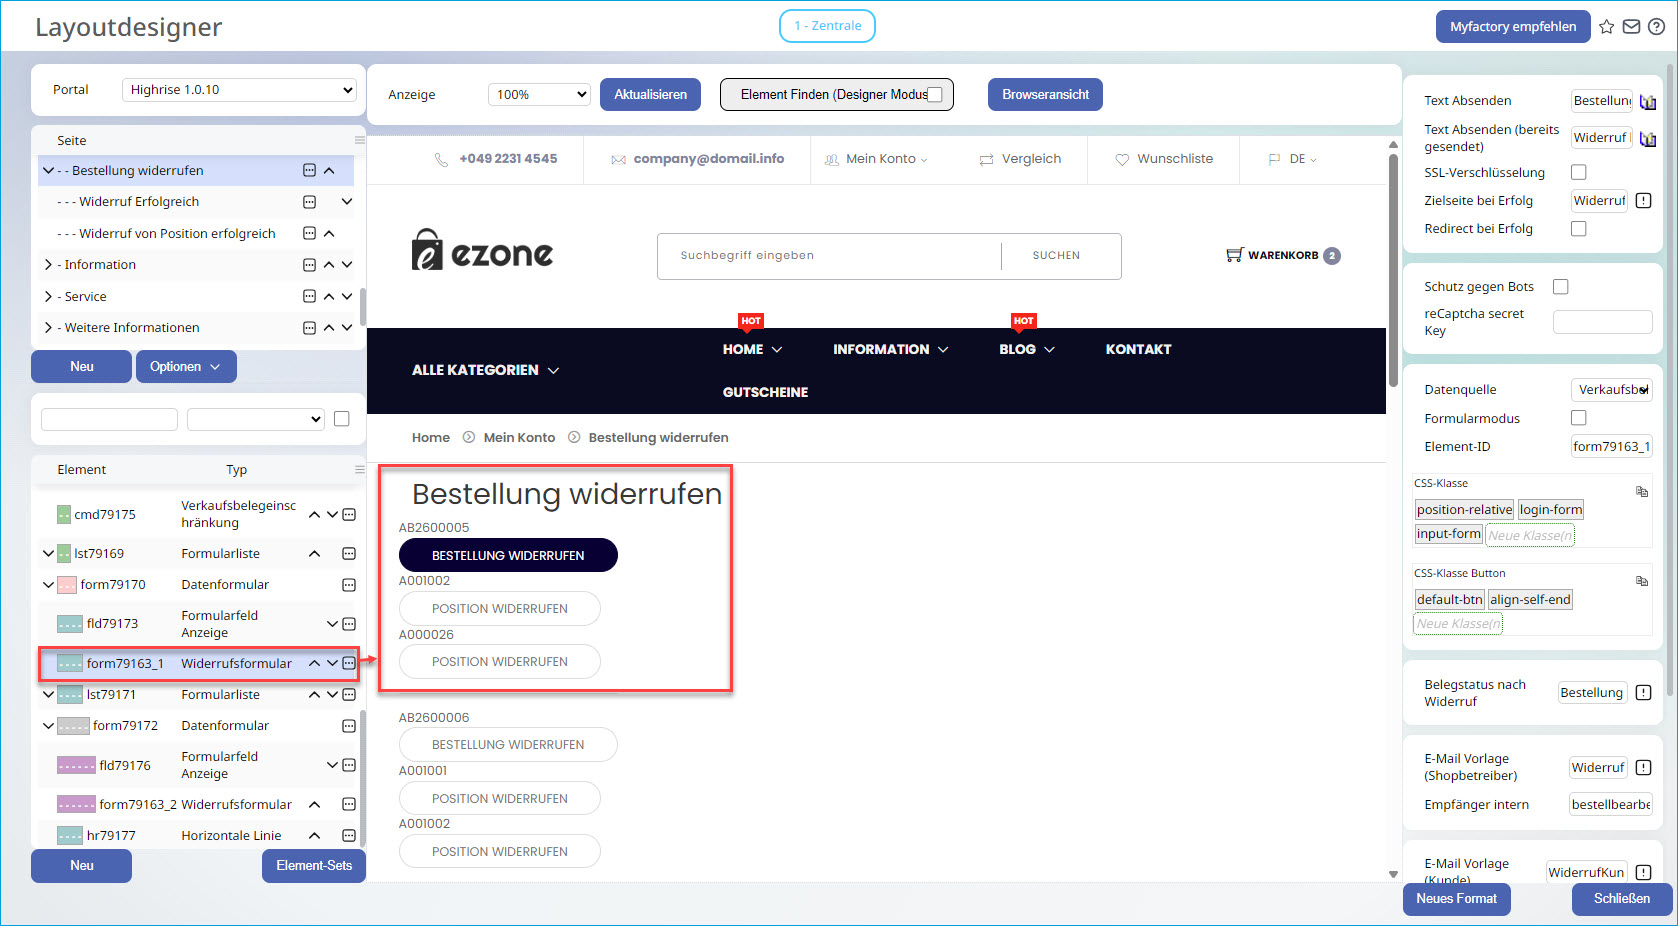
Task: Move lst79171 element up
Action: point(314,695)
